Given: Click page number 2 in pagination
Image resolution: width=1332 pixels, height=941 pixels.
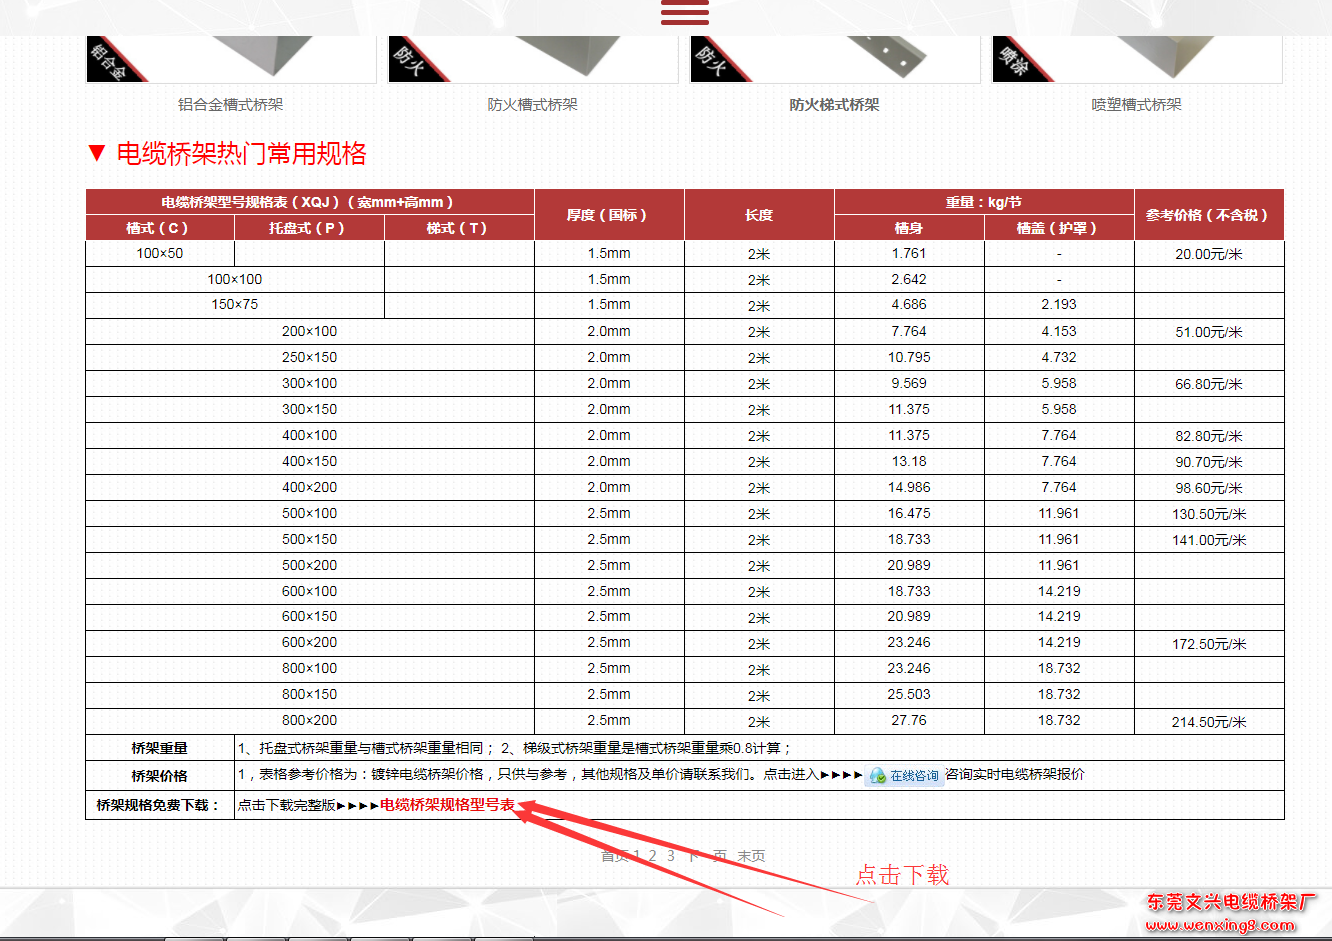Looking at the screenshot, I should [652, 855].
